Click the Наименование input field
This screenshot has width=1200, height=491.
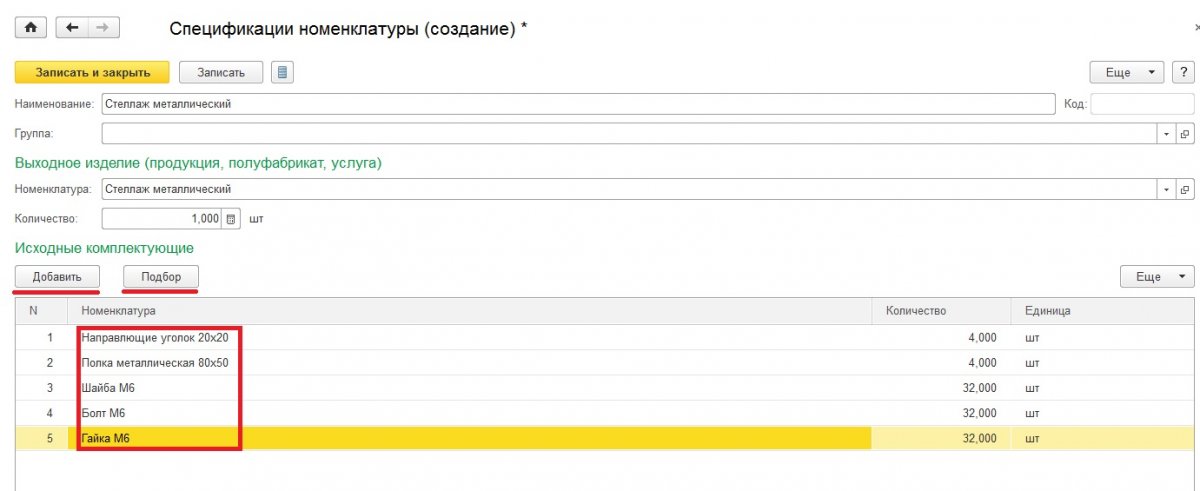coord(578,104)
